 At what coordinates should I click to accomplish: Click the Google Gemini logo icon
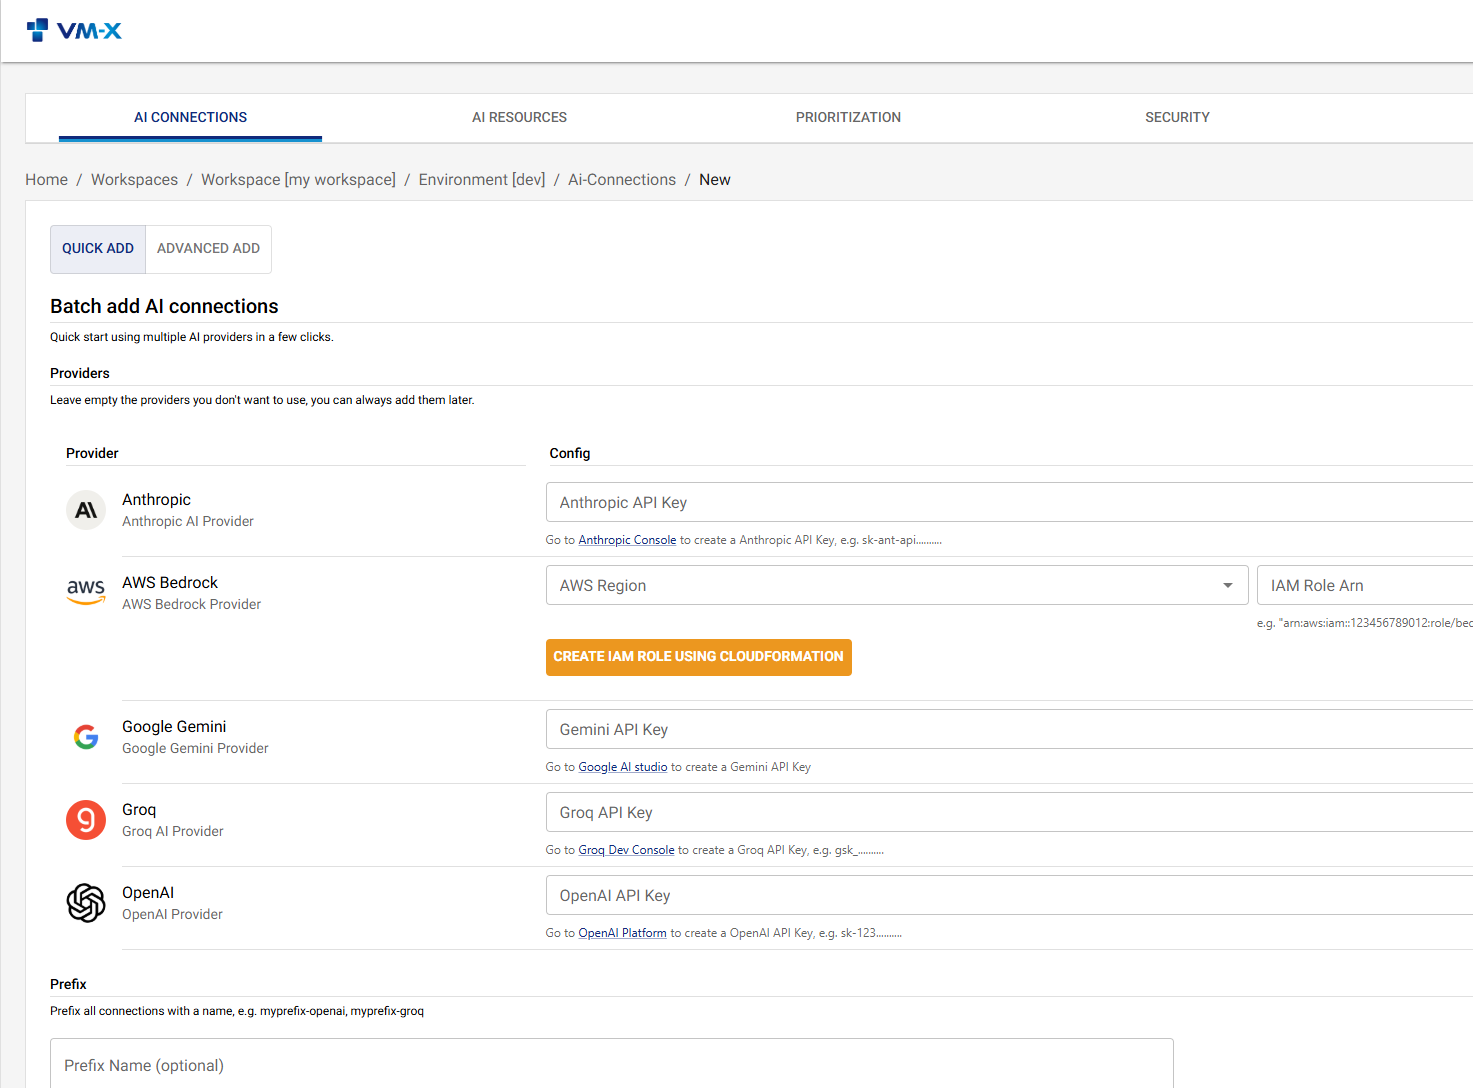[86, 737]
